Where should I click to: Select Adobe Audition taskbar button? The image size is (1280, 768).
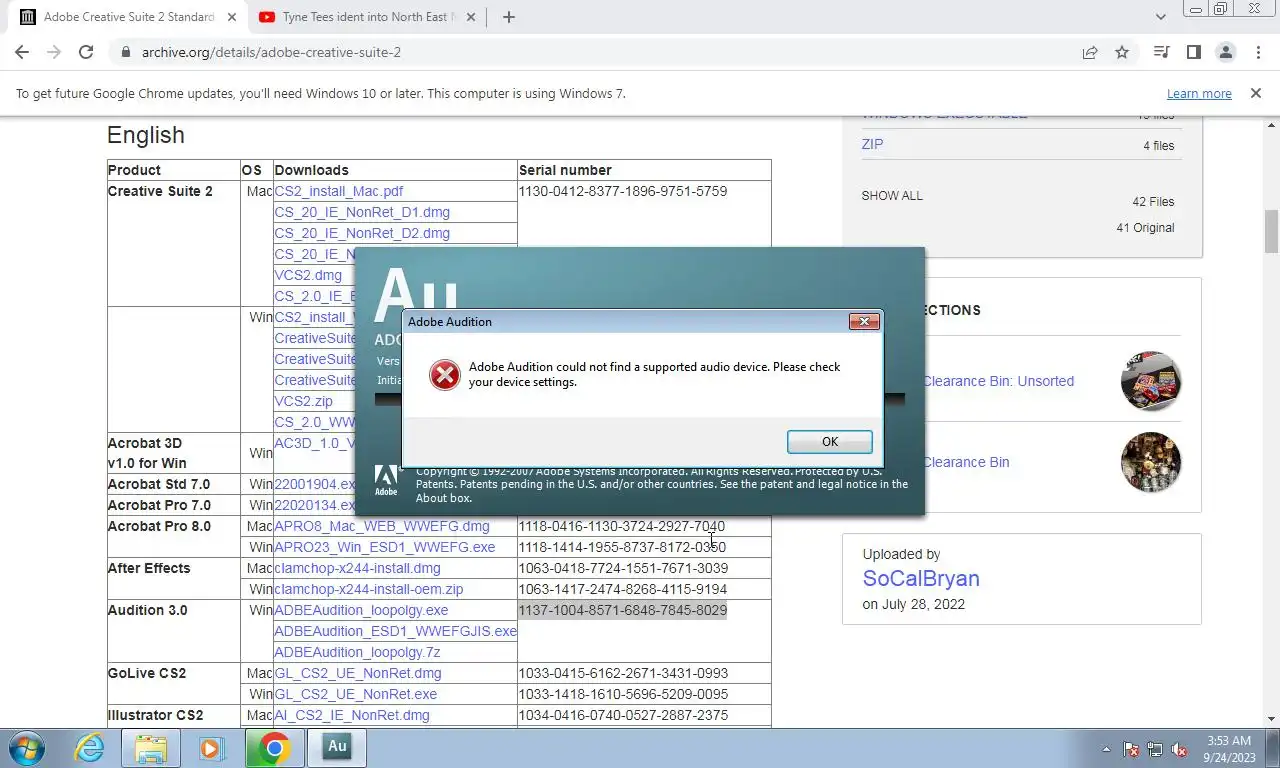(337, 747)
